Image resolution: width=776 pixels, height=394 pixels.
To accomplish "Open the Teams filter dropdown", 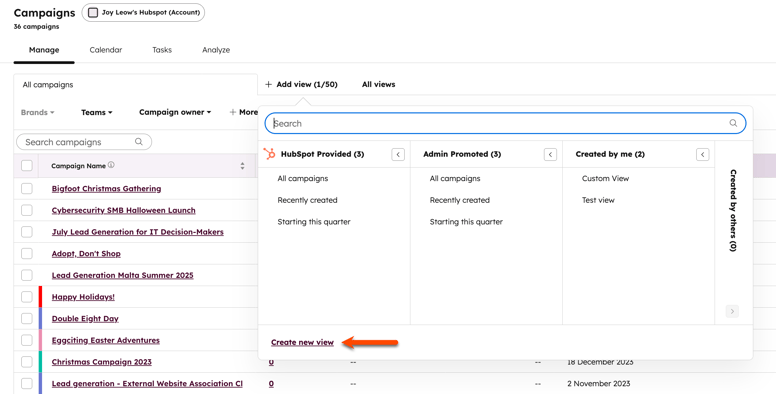I will (97, 112).
